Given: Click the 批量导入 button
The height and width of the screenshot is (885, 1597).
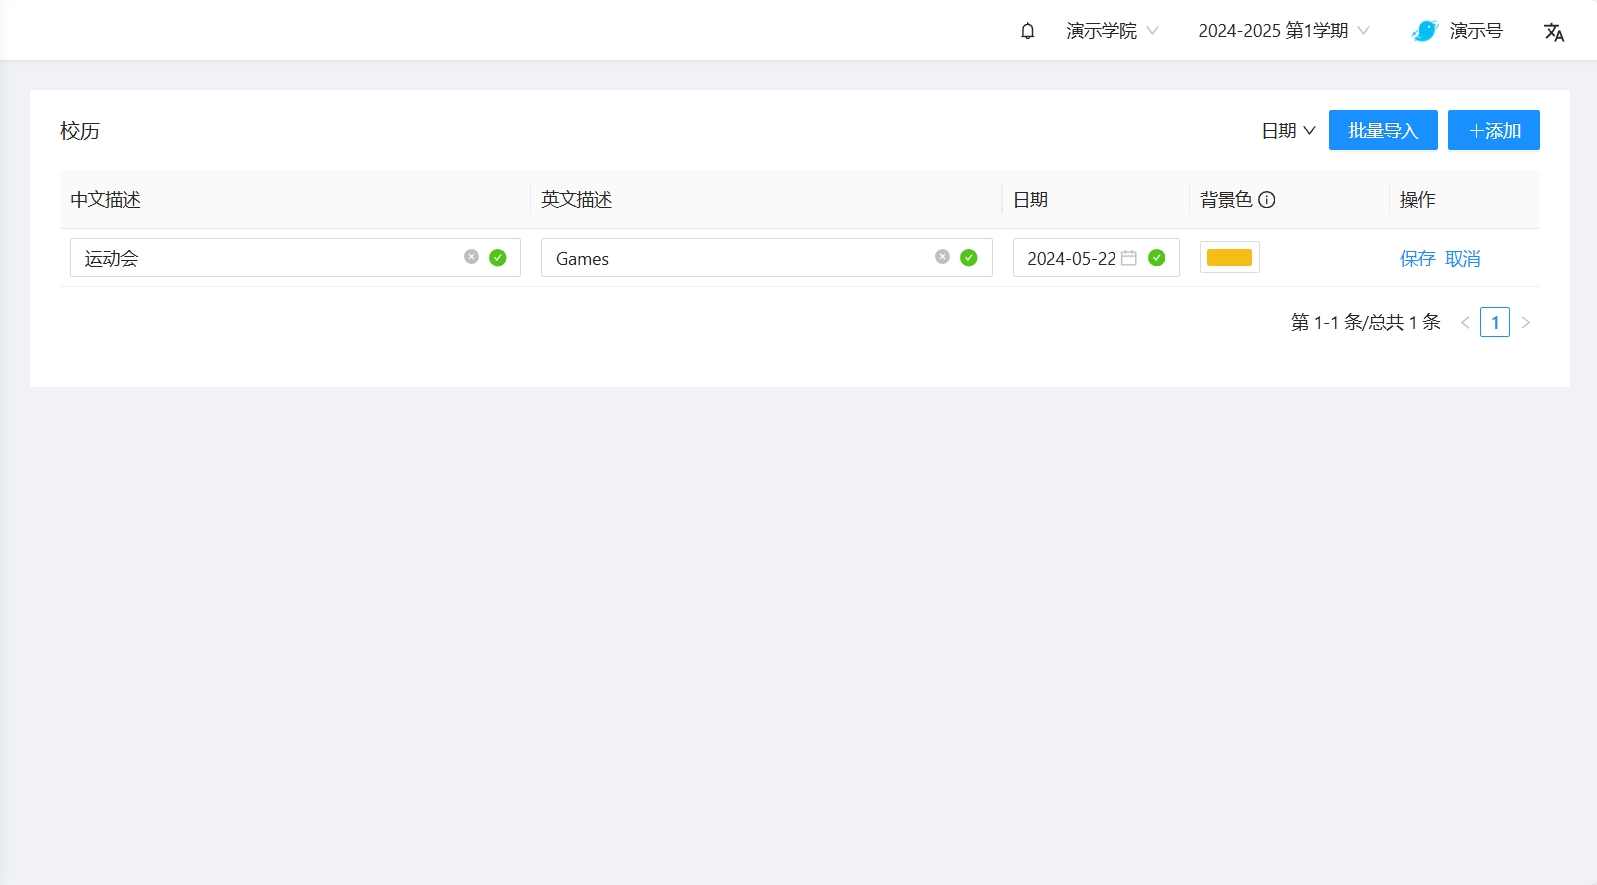Looking at the screenshot, I should [1383, 131].
